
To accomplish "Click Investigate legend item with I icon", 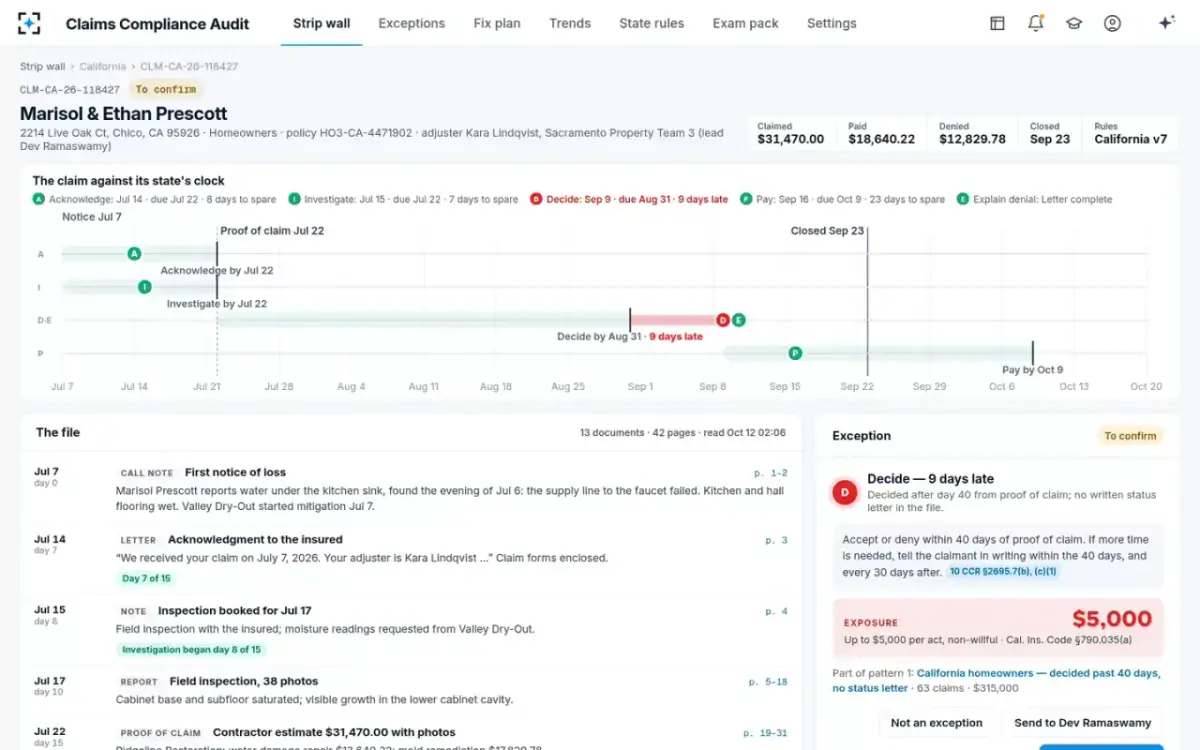I will coord(403,199).
